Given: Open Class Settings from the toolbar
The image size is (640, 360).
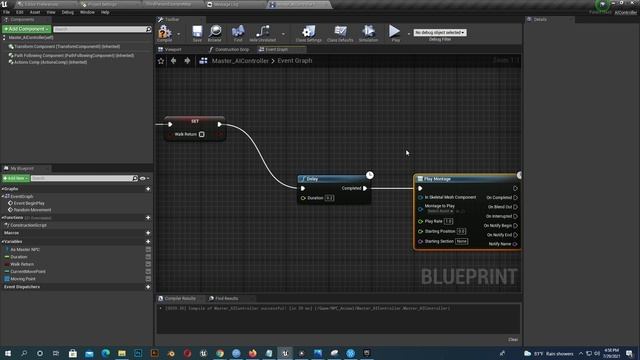Looking at the screenshot, I should [x=309, y=31].
